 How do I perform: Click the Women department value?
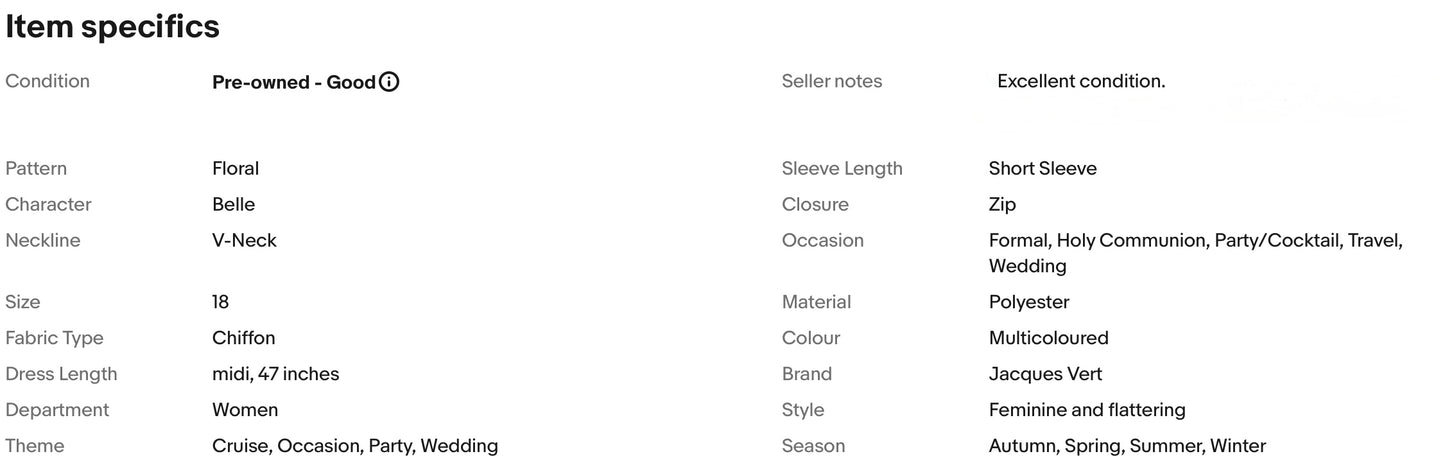pos(245,410)
